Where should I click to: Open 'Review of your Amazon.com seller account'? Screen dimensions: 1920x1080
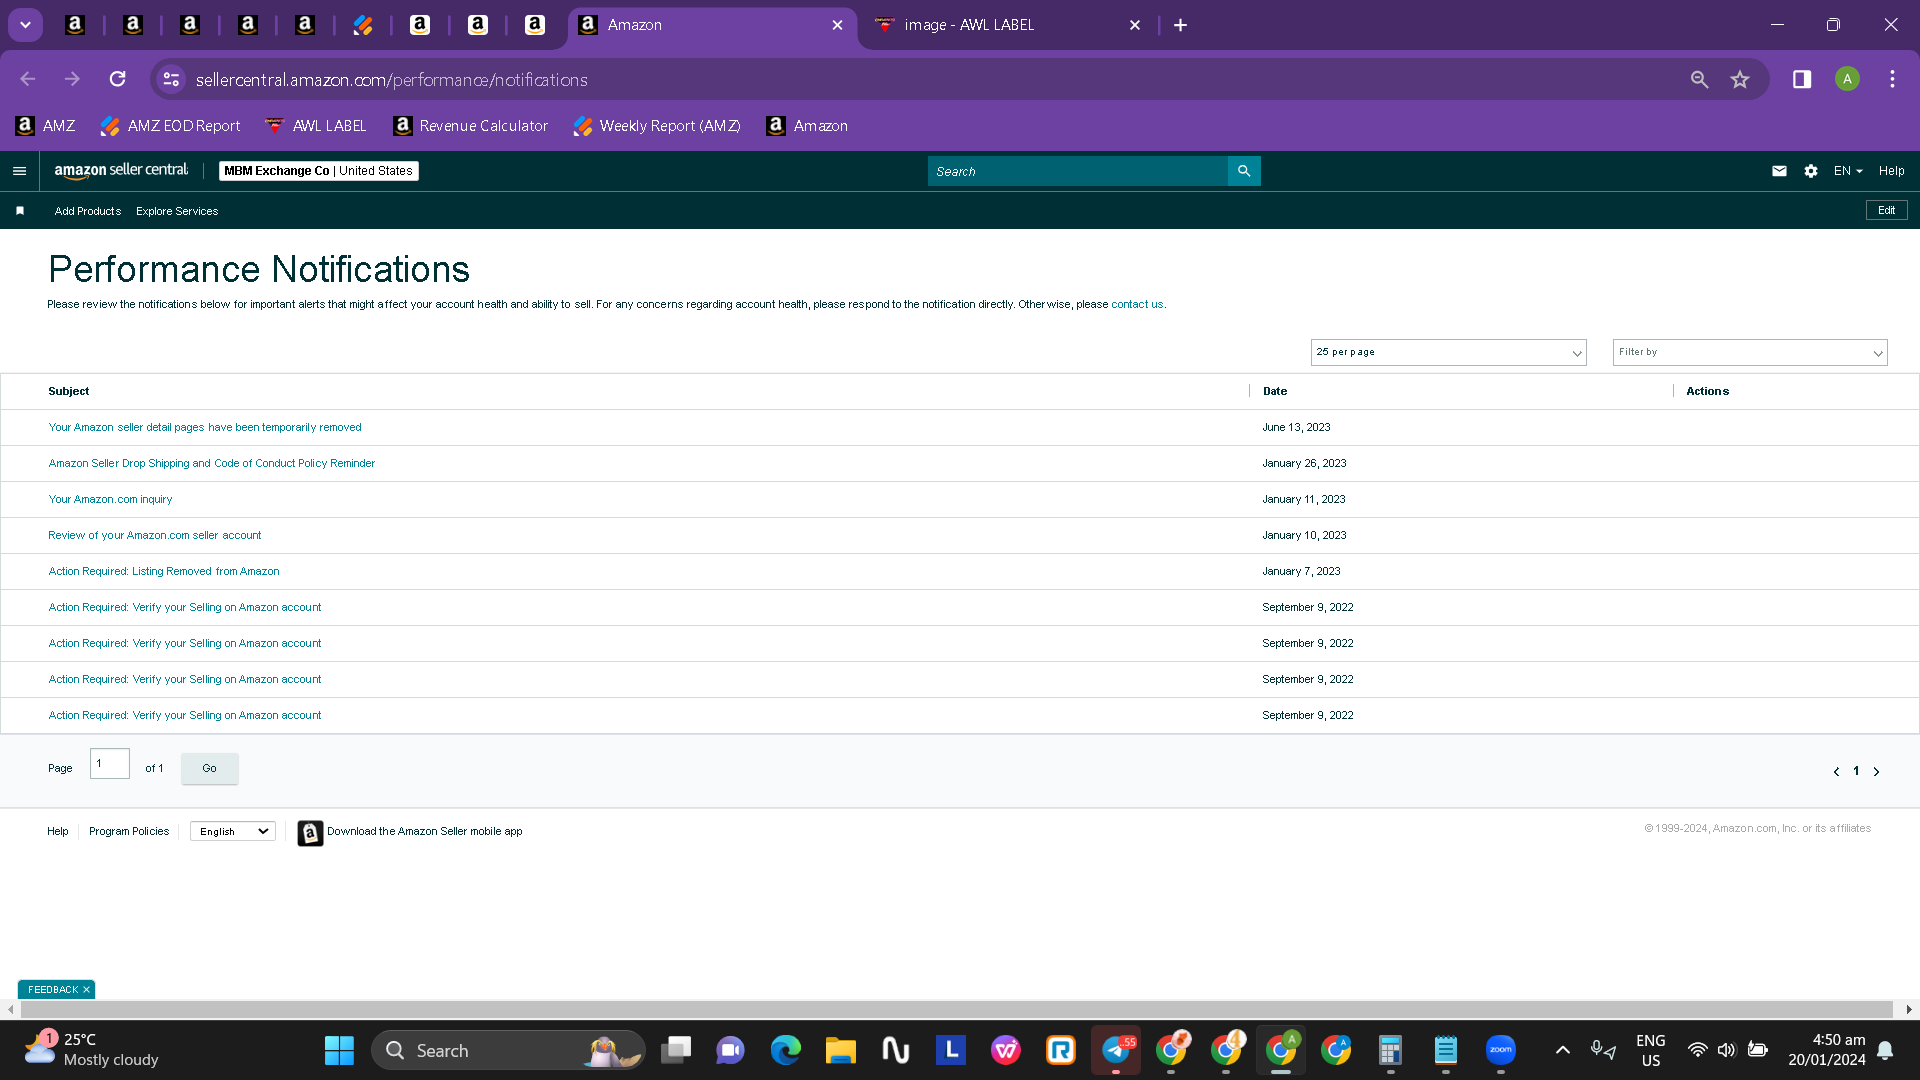(x=155, y=535)
